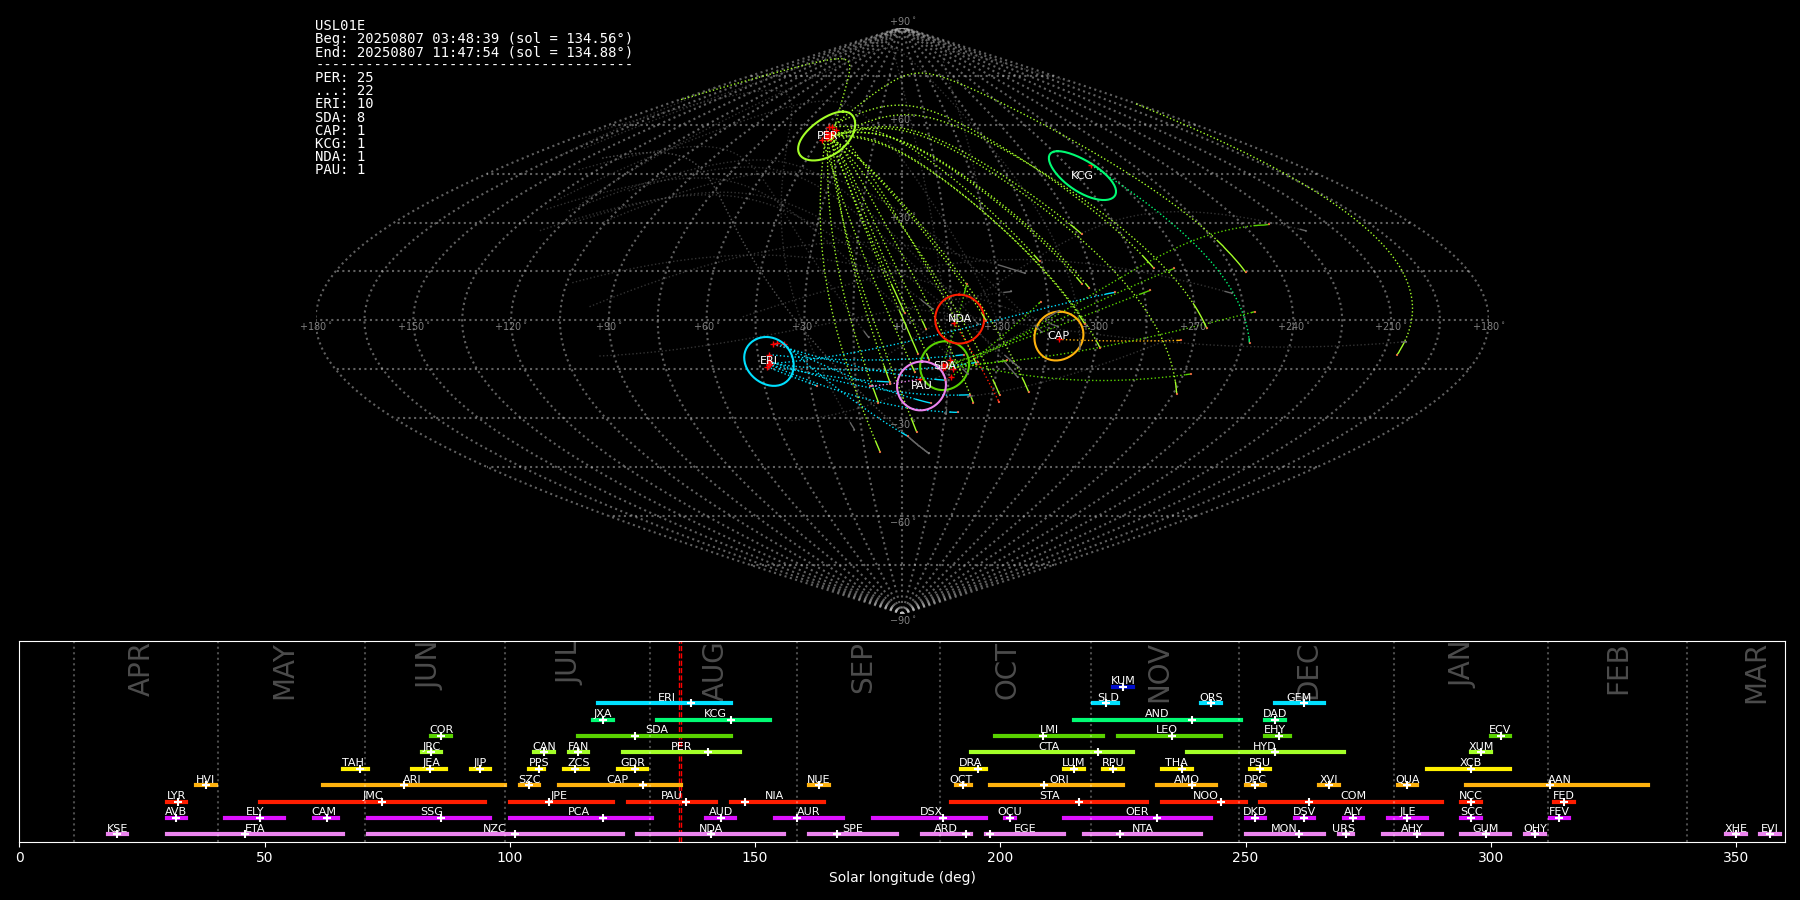Select the pink PAU radiant circle on map

(x=921, y=386)
